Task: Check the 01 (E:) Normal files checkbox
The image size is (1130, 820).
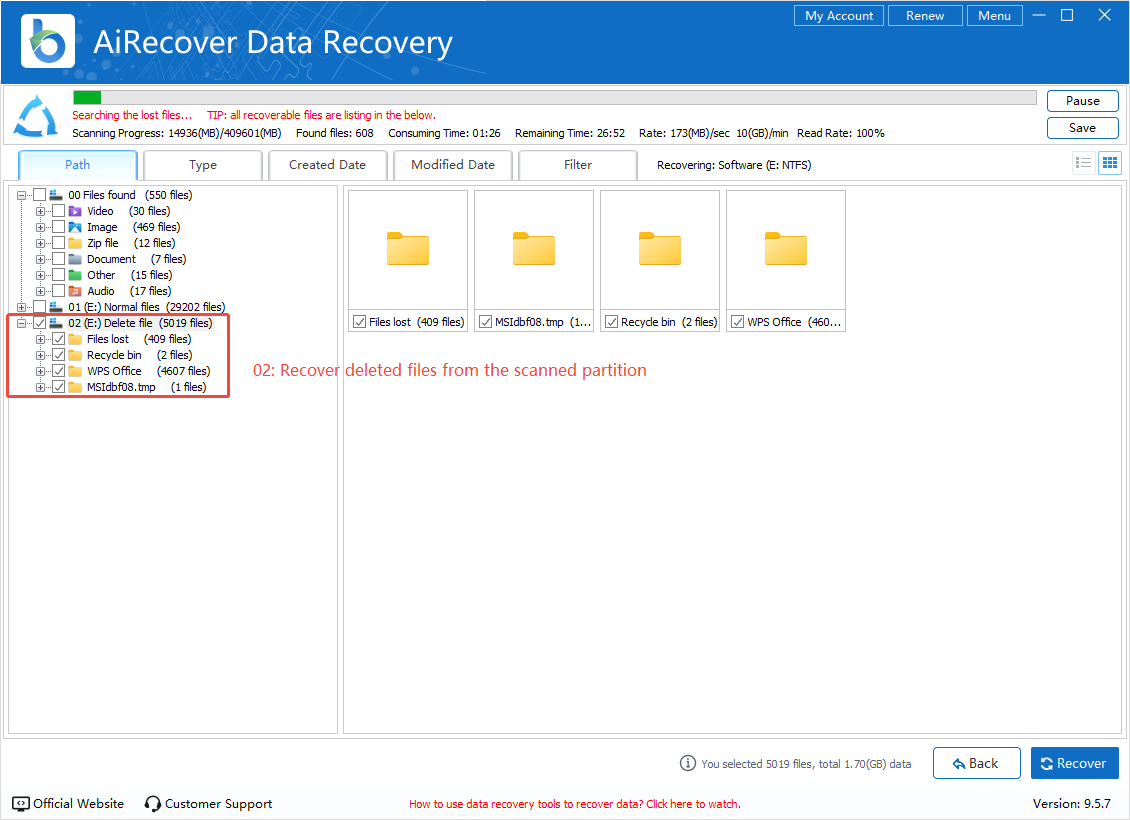Action: (x=40, y=307)
